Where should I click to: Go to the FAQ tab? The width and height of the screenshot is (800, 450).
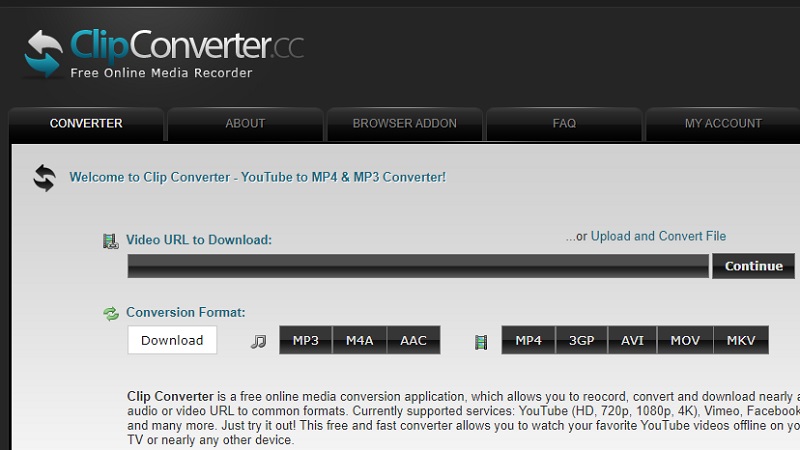point(564,123)
